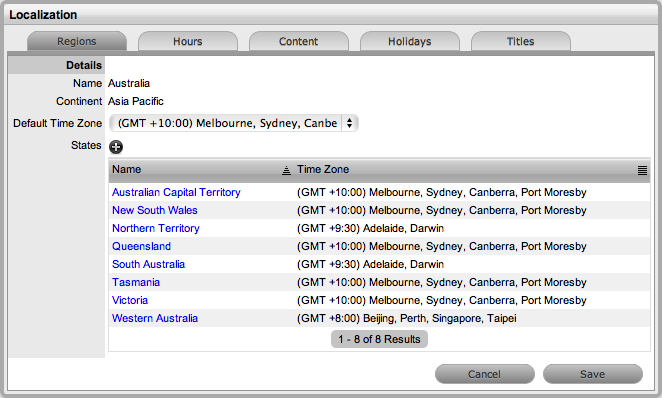The height and width of the screenshot is (398, 662).
Task: Open the Western Australia link
Action: click(x=155, y=318)
